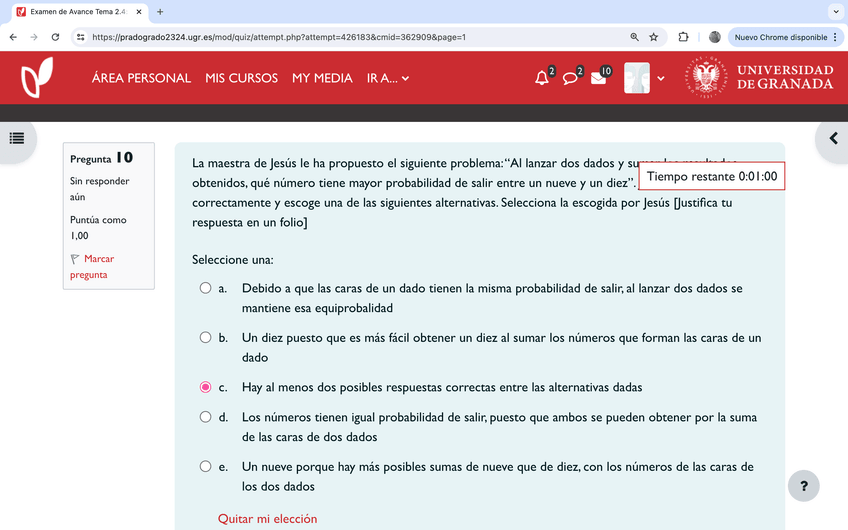Reload the page with the refresh icon
The height and width of the screenshot is (530, 848).
(55, 37)
